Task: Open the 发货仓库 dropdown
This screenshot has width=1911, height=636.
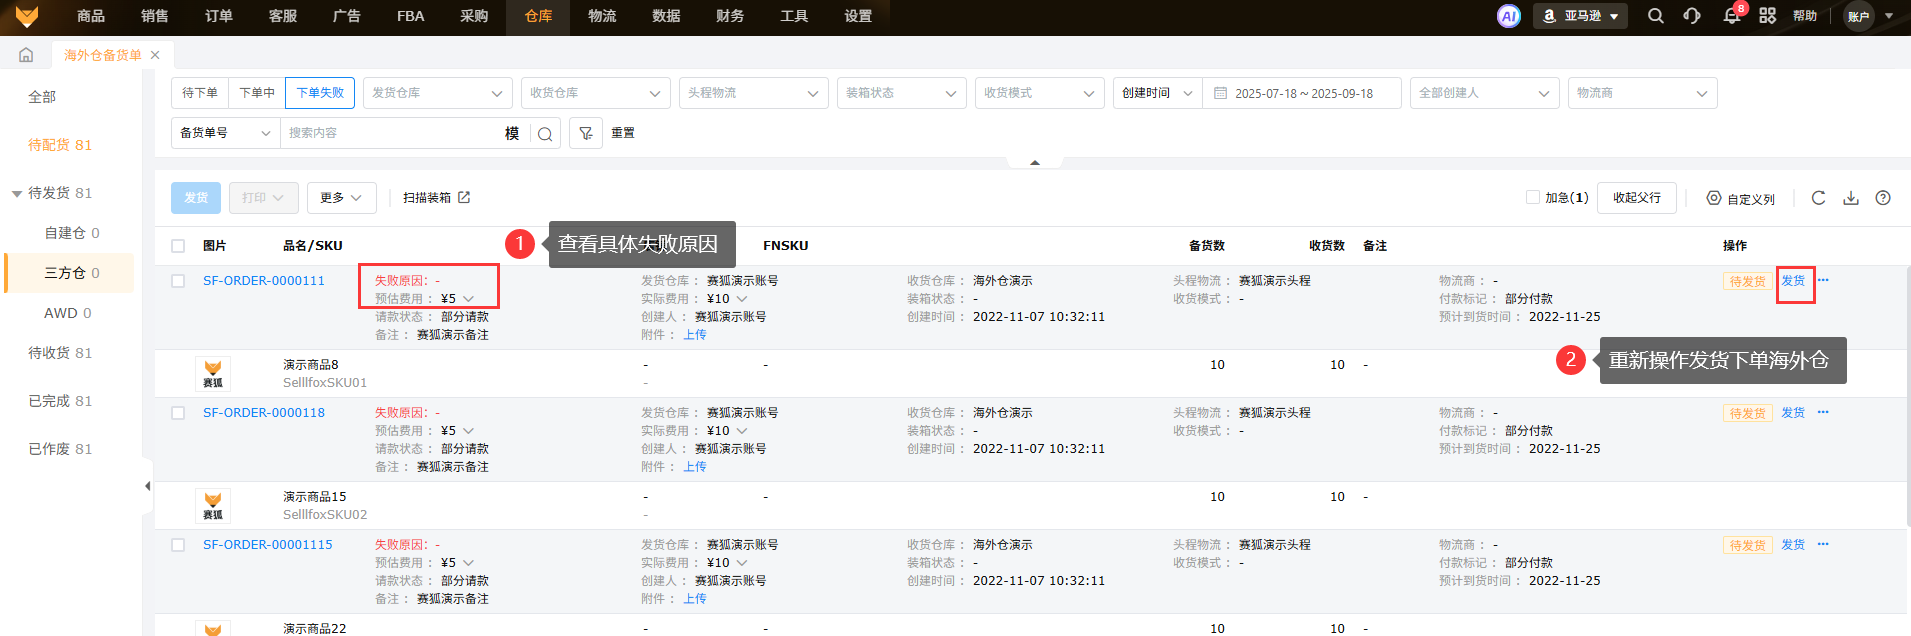Action: click(x=437, y=93)
